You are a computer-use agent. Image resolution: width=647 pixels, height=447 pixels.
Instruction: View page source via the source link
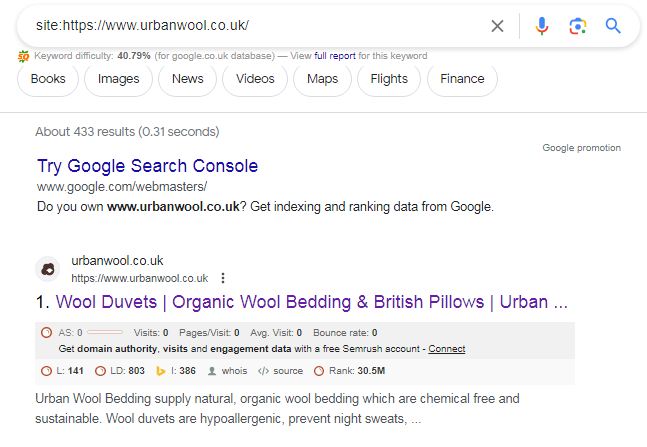[x=288, y=371]
